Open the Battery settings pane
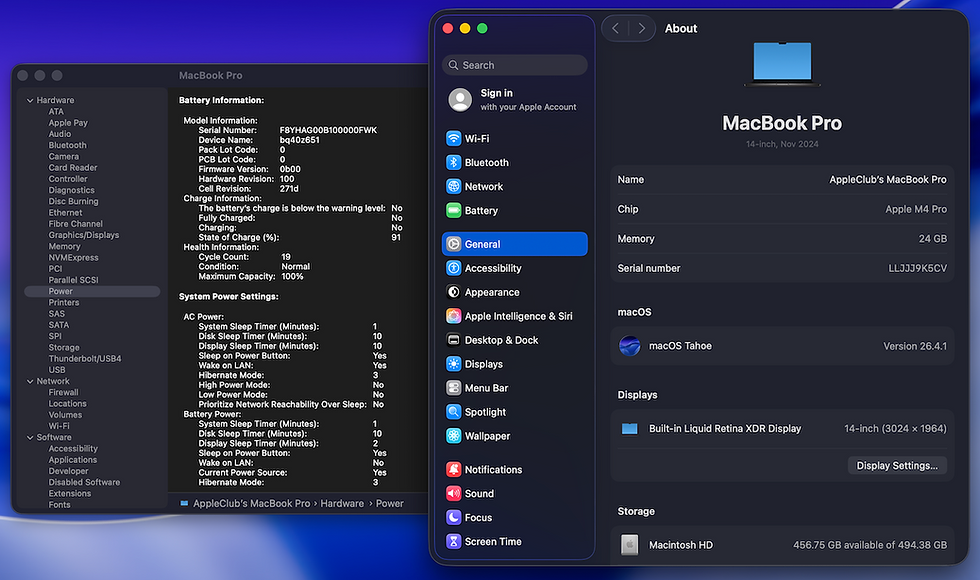The image size is (980, 580). [x=514, y=211]
